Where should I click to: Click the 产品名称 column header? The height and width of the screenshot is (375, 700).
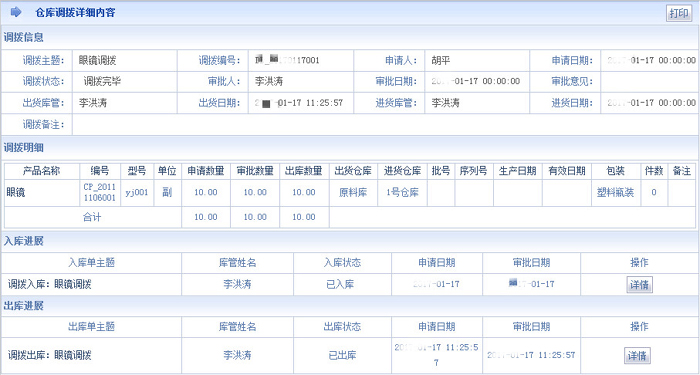[x=42, y=171]
